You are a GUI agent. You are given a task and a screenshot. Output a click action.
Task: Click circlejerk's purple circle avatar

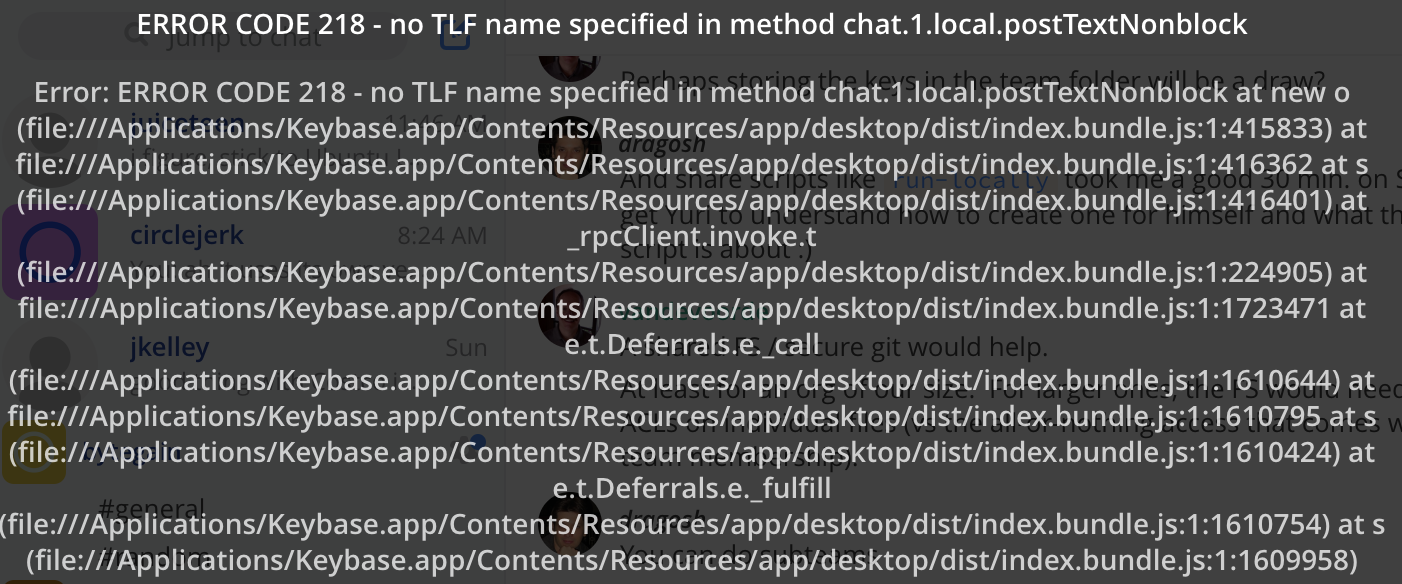click(49, 252)
